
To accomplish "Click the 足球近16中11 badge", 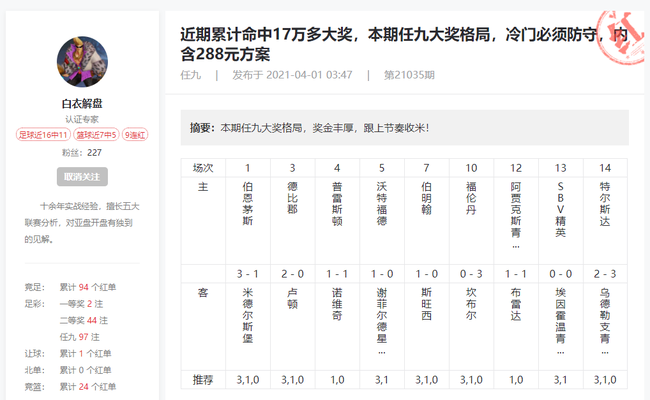I will point(43,135).
